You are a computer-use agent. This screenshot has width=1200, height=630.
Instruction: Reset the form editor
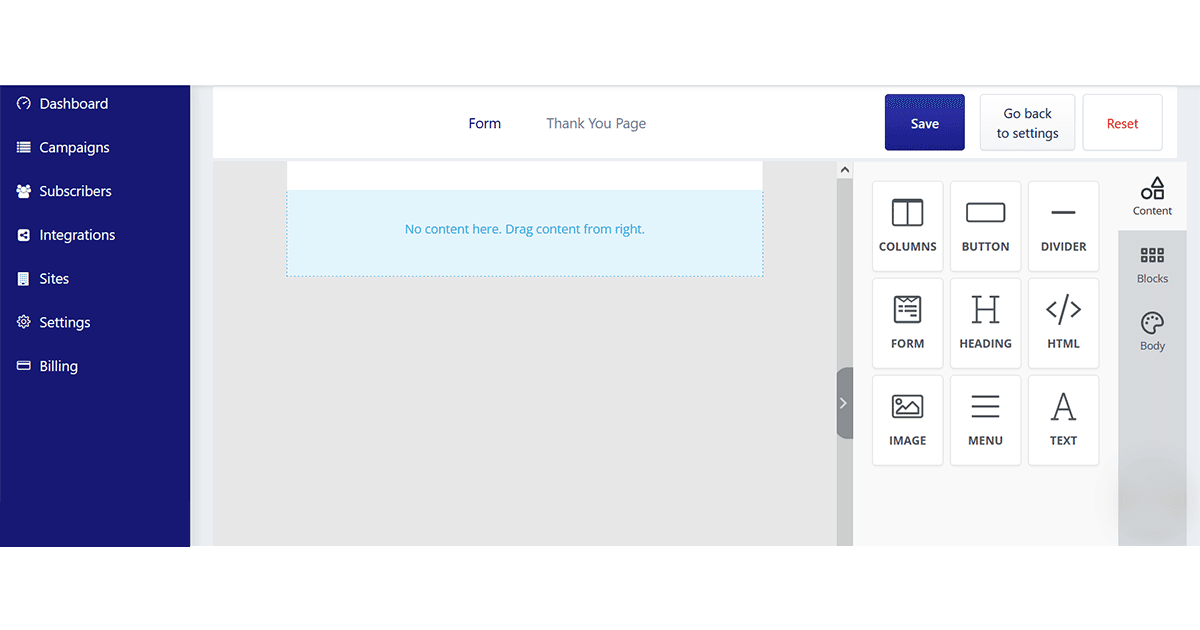1122,123
